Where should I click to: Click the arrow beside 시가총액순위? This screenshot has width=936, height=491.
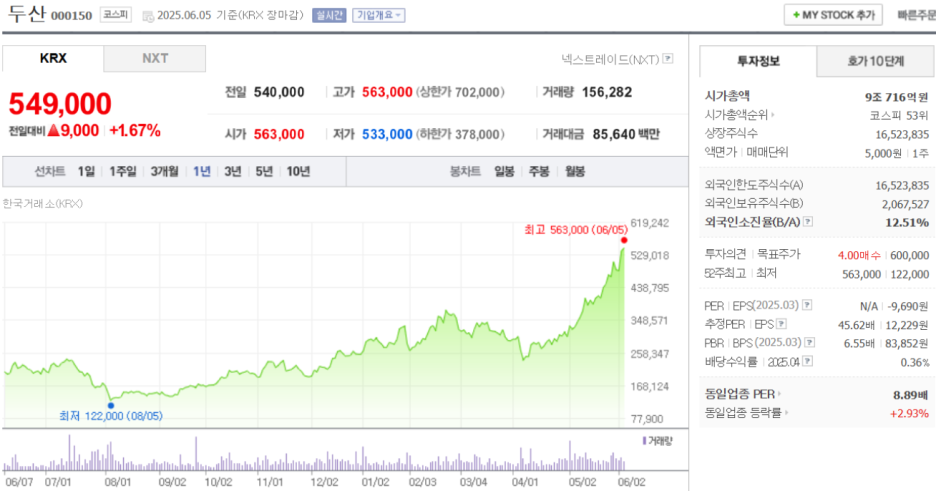point(773,115)
